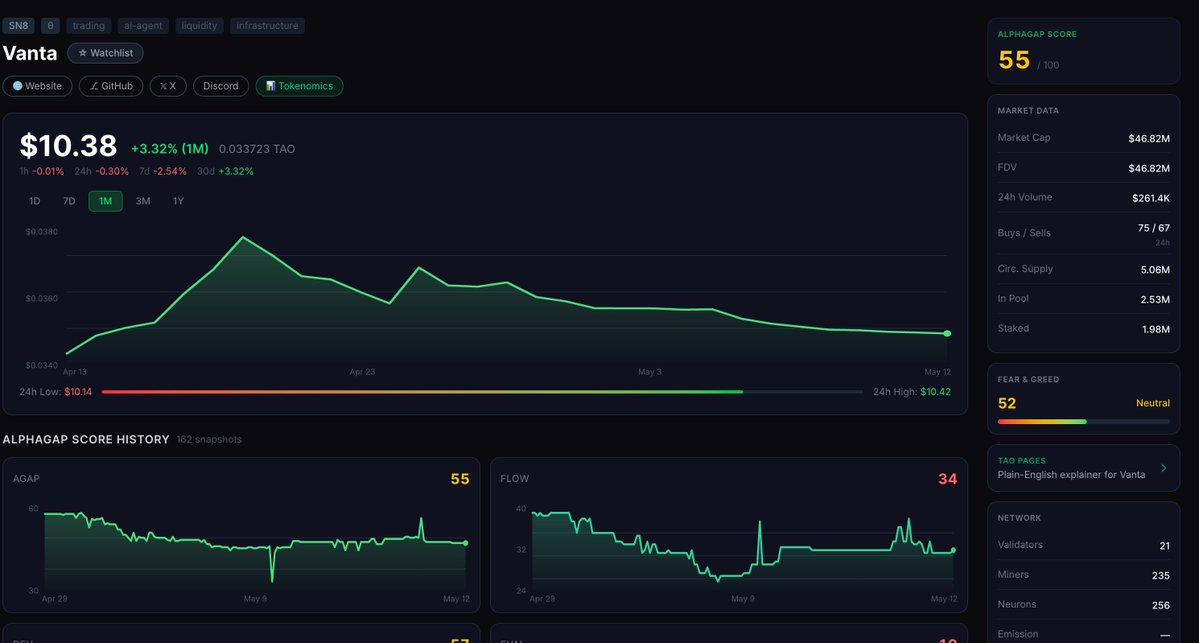Open the Tokenomics page
This screenshot has height=643, width=1199.
299,86
